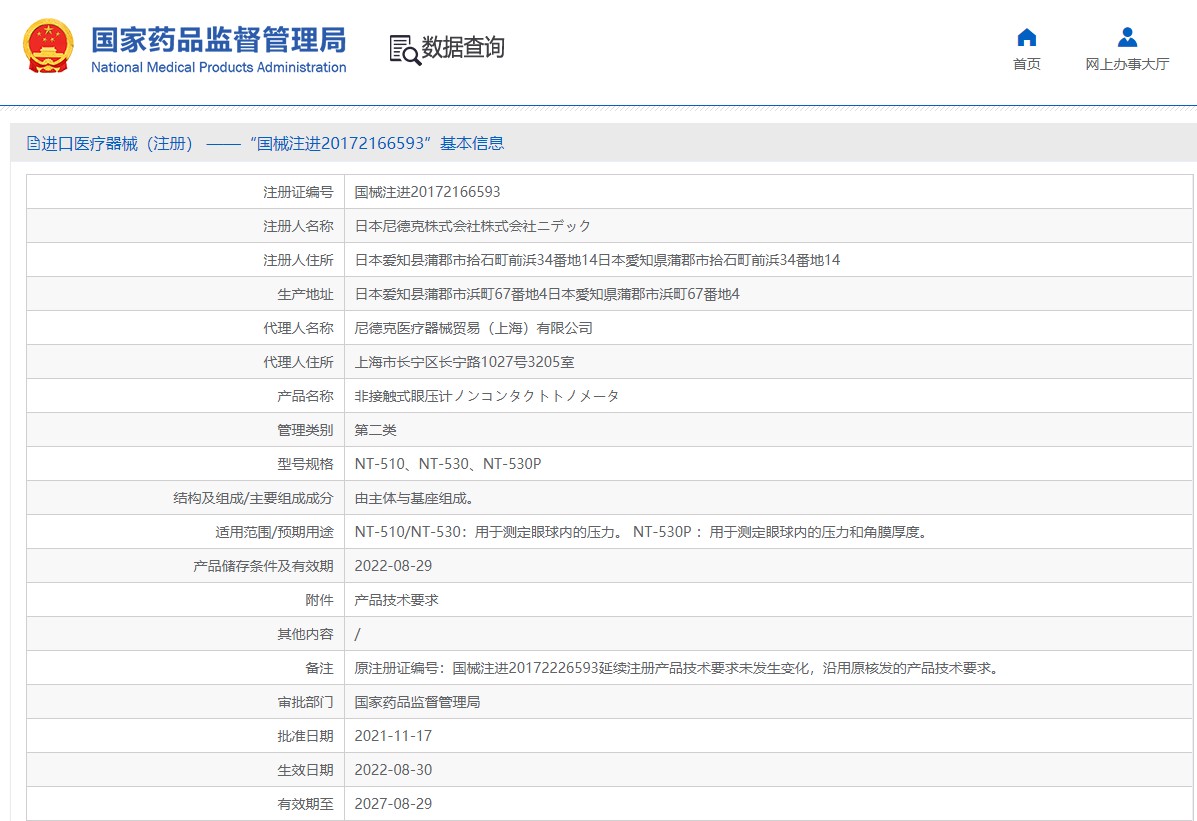Select the 批准日期 label

tap(305, 736)
